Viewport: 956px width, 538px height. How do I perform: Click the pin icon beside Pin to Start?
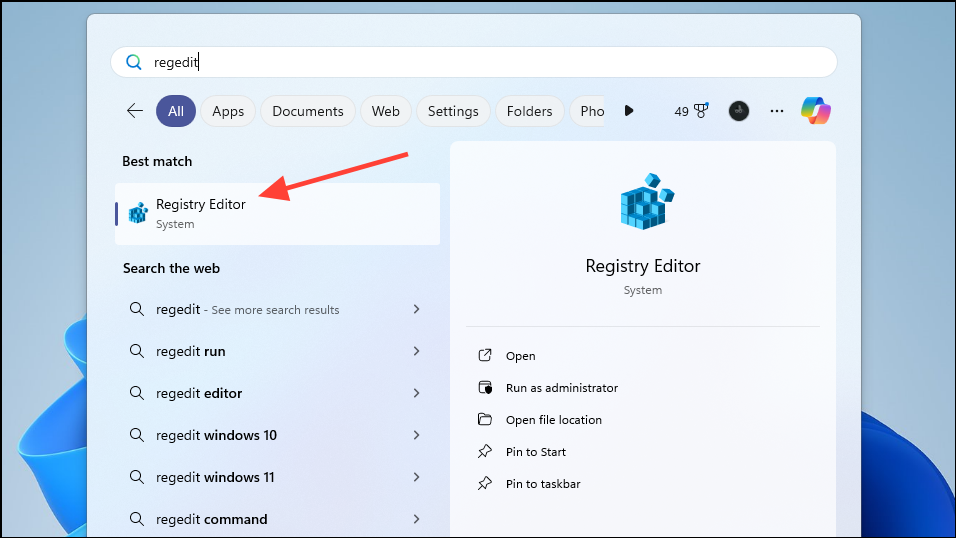coord(485,451)
